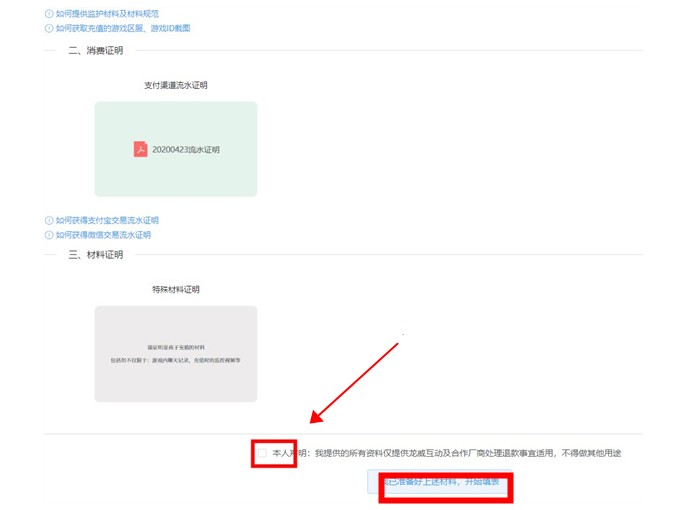
Task: Click the 二、消费证明 section heading
Action: click(96, 50)
